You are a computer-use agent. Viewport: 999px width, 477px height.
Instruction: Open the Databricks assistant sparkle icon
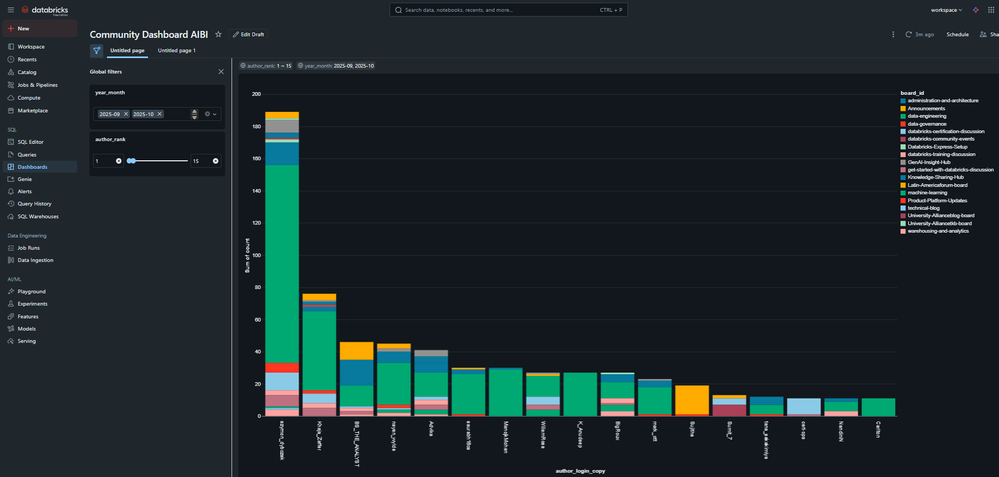pos(976,10)
